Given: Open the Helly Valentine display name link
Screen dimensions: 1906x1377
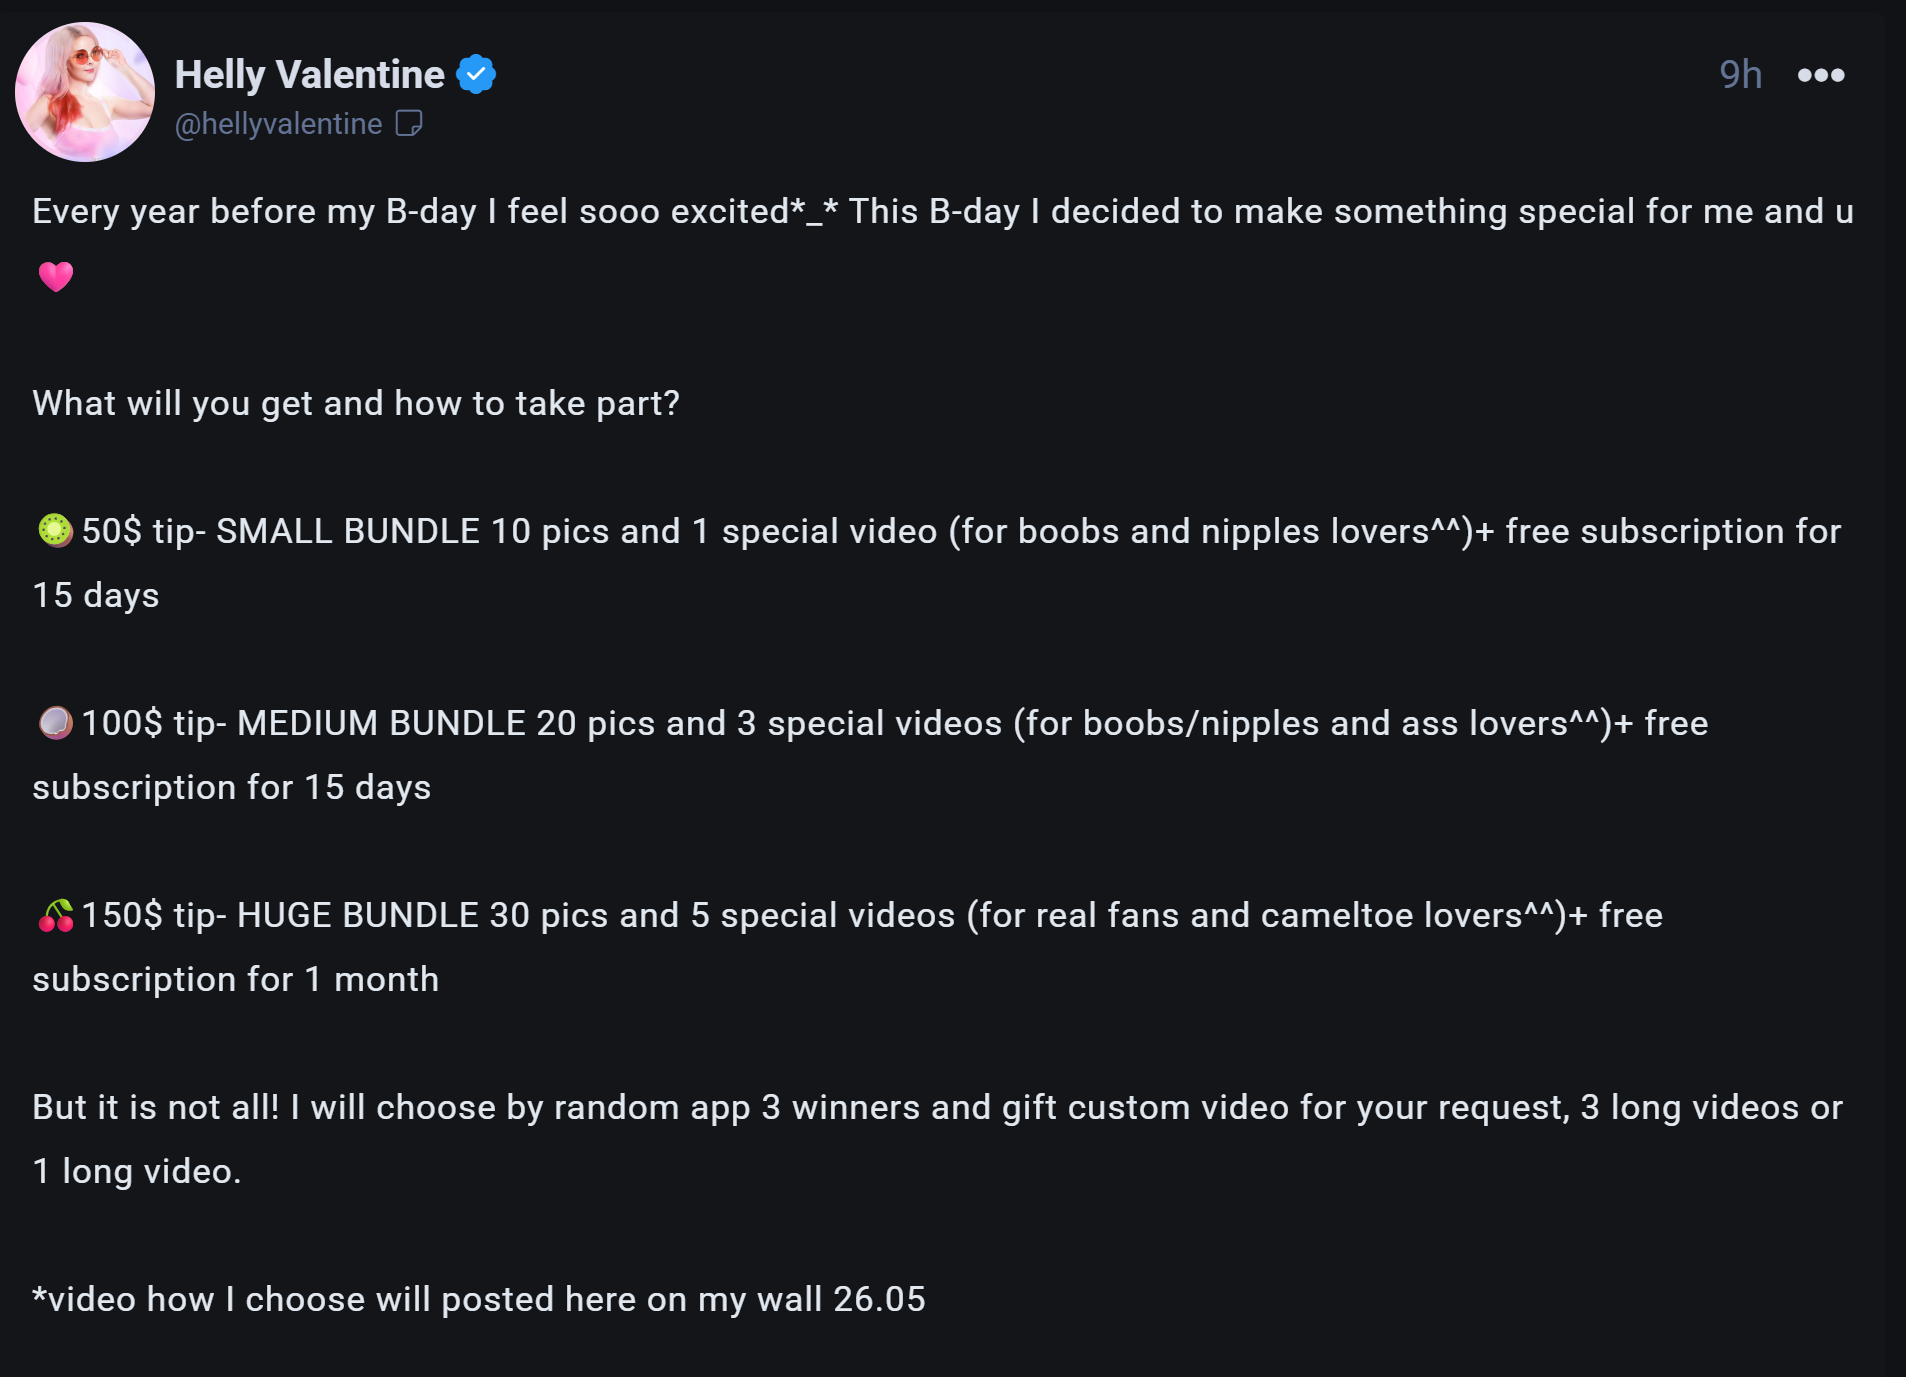Looking at the screenshot, I should 309,74.
